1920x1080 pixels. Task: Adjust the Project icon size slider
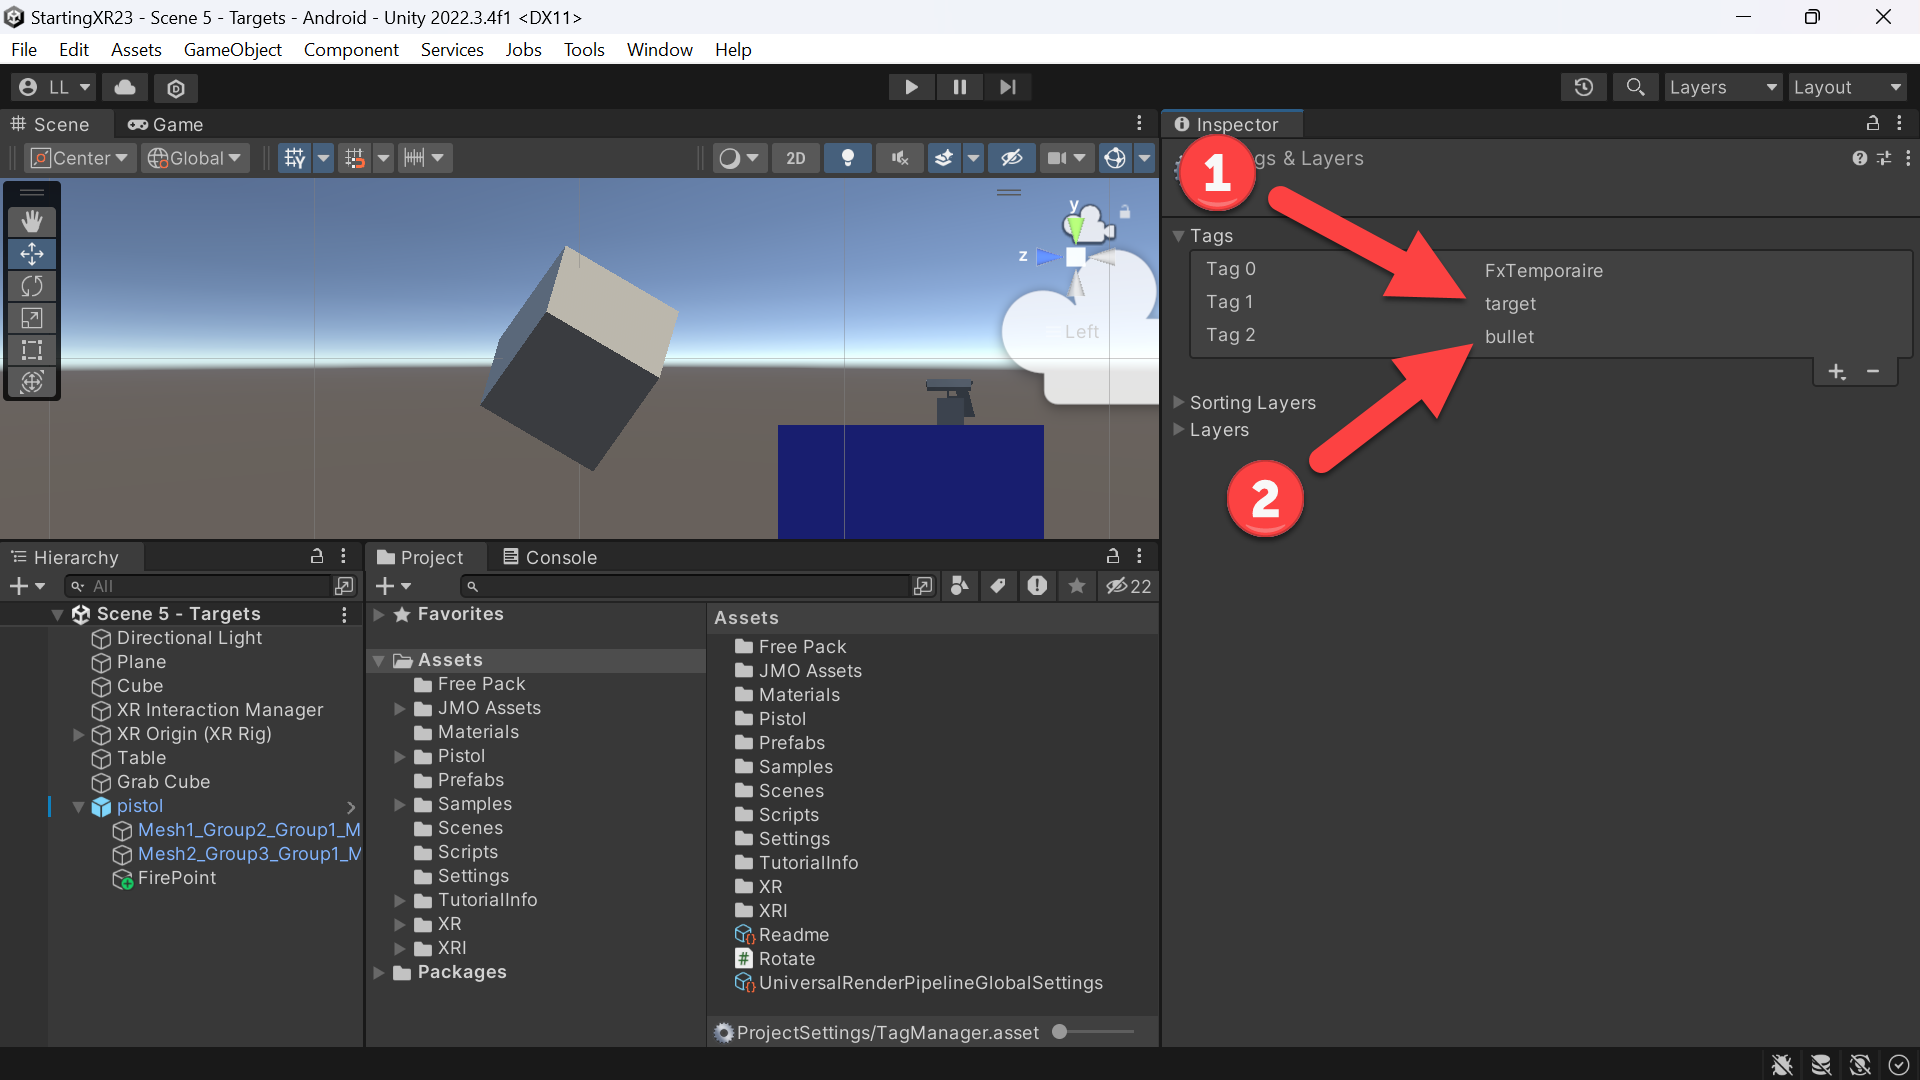coord(1095,1032)
